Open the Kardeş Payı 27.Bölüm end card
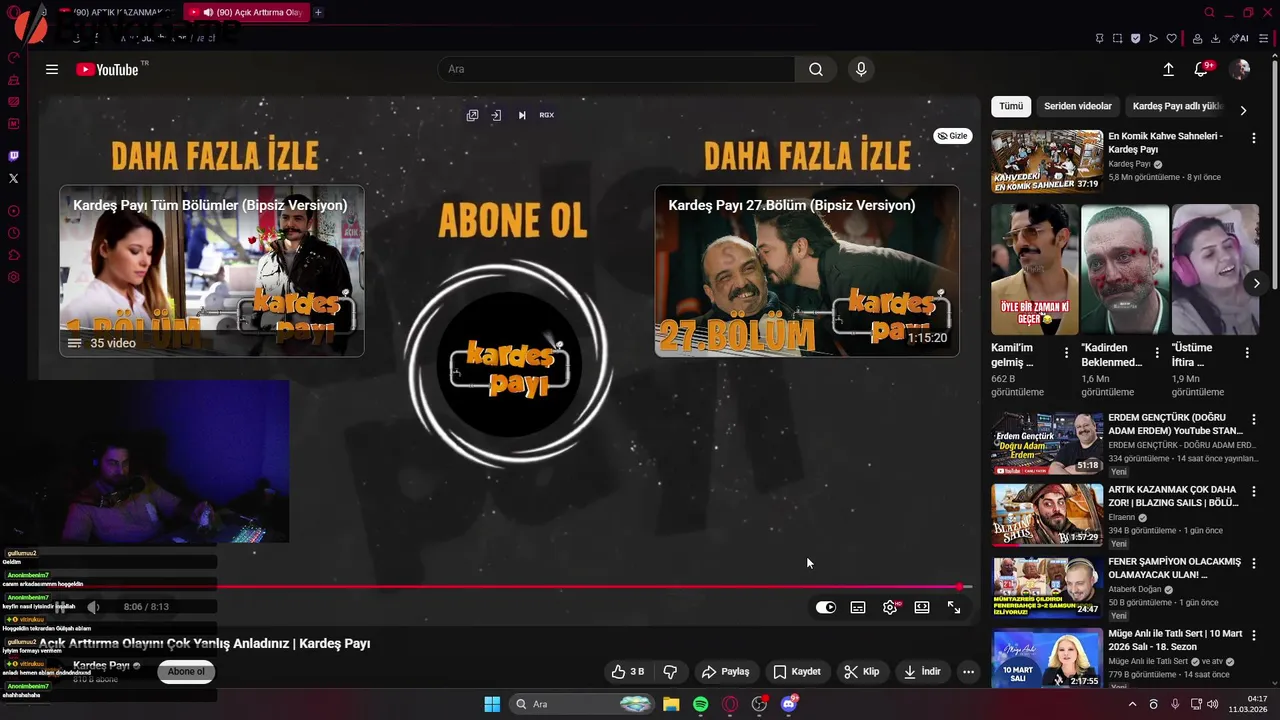This screenshot has height=720, width=1280. click(807, 271)
